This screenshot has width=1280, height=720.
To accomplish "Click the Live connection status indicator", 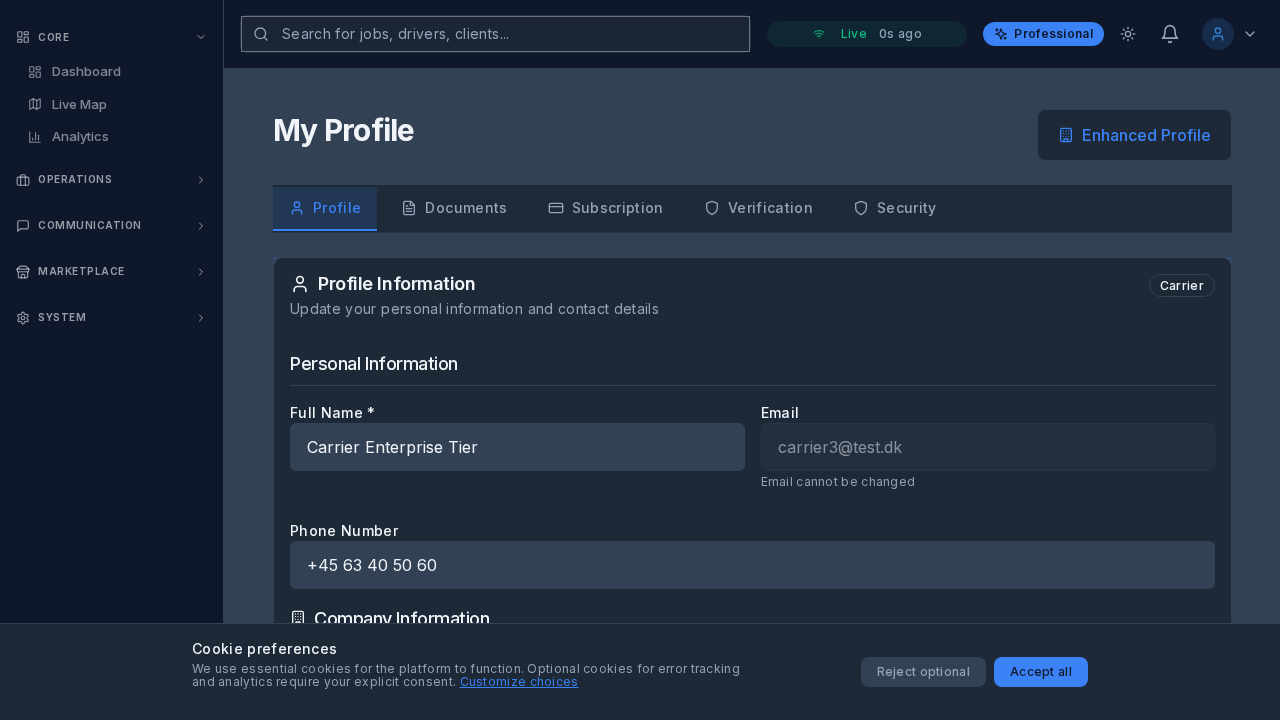I will click(866, 34).
